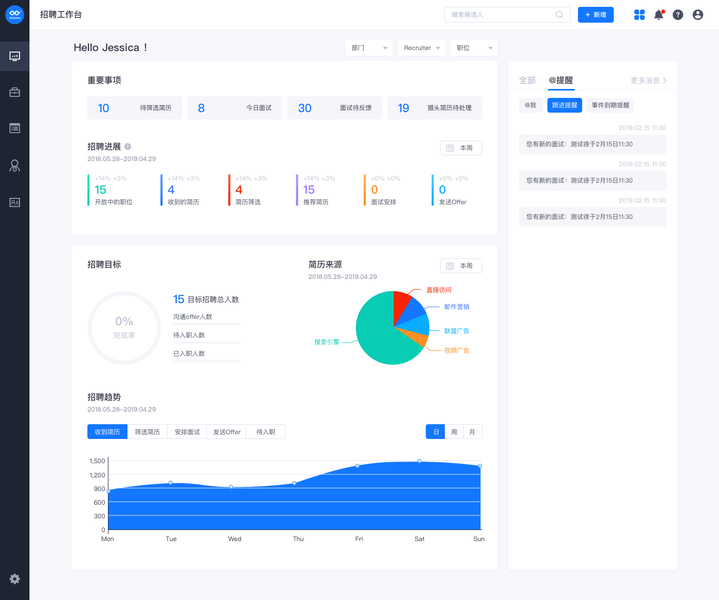Image resolution: width=719 pixels, height=600 pixels.
Task: Select the 跟进提醒 filter chip
Action: [x=564, y=105]
